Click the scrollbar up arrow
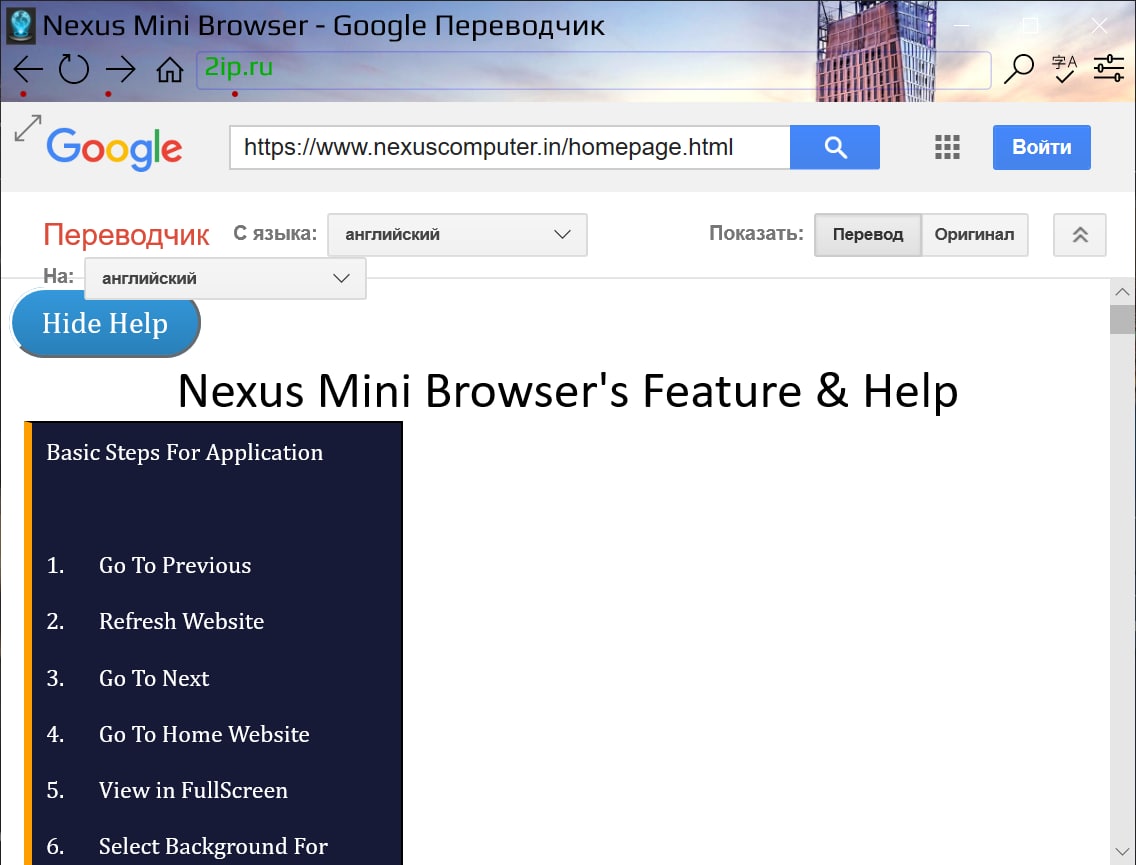1136x865 pixels. [x=1122, y=292]
